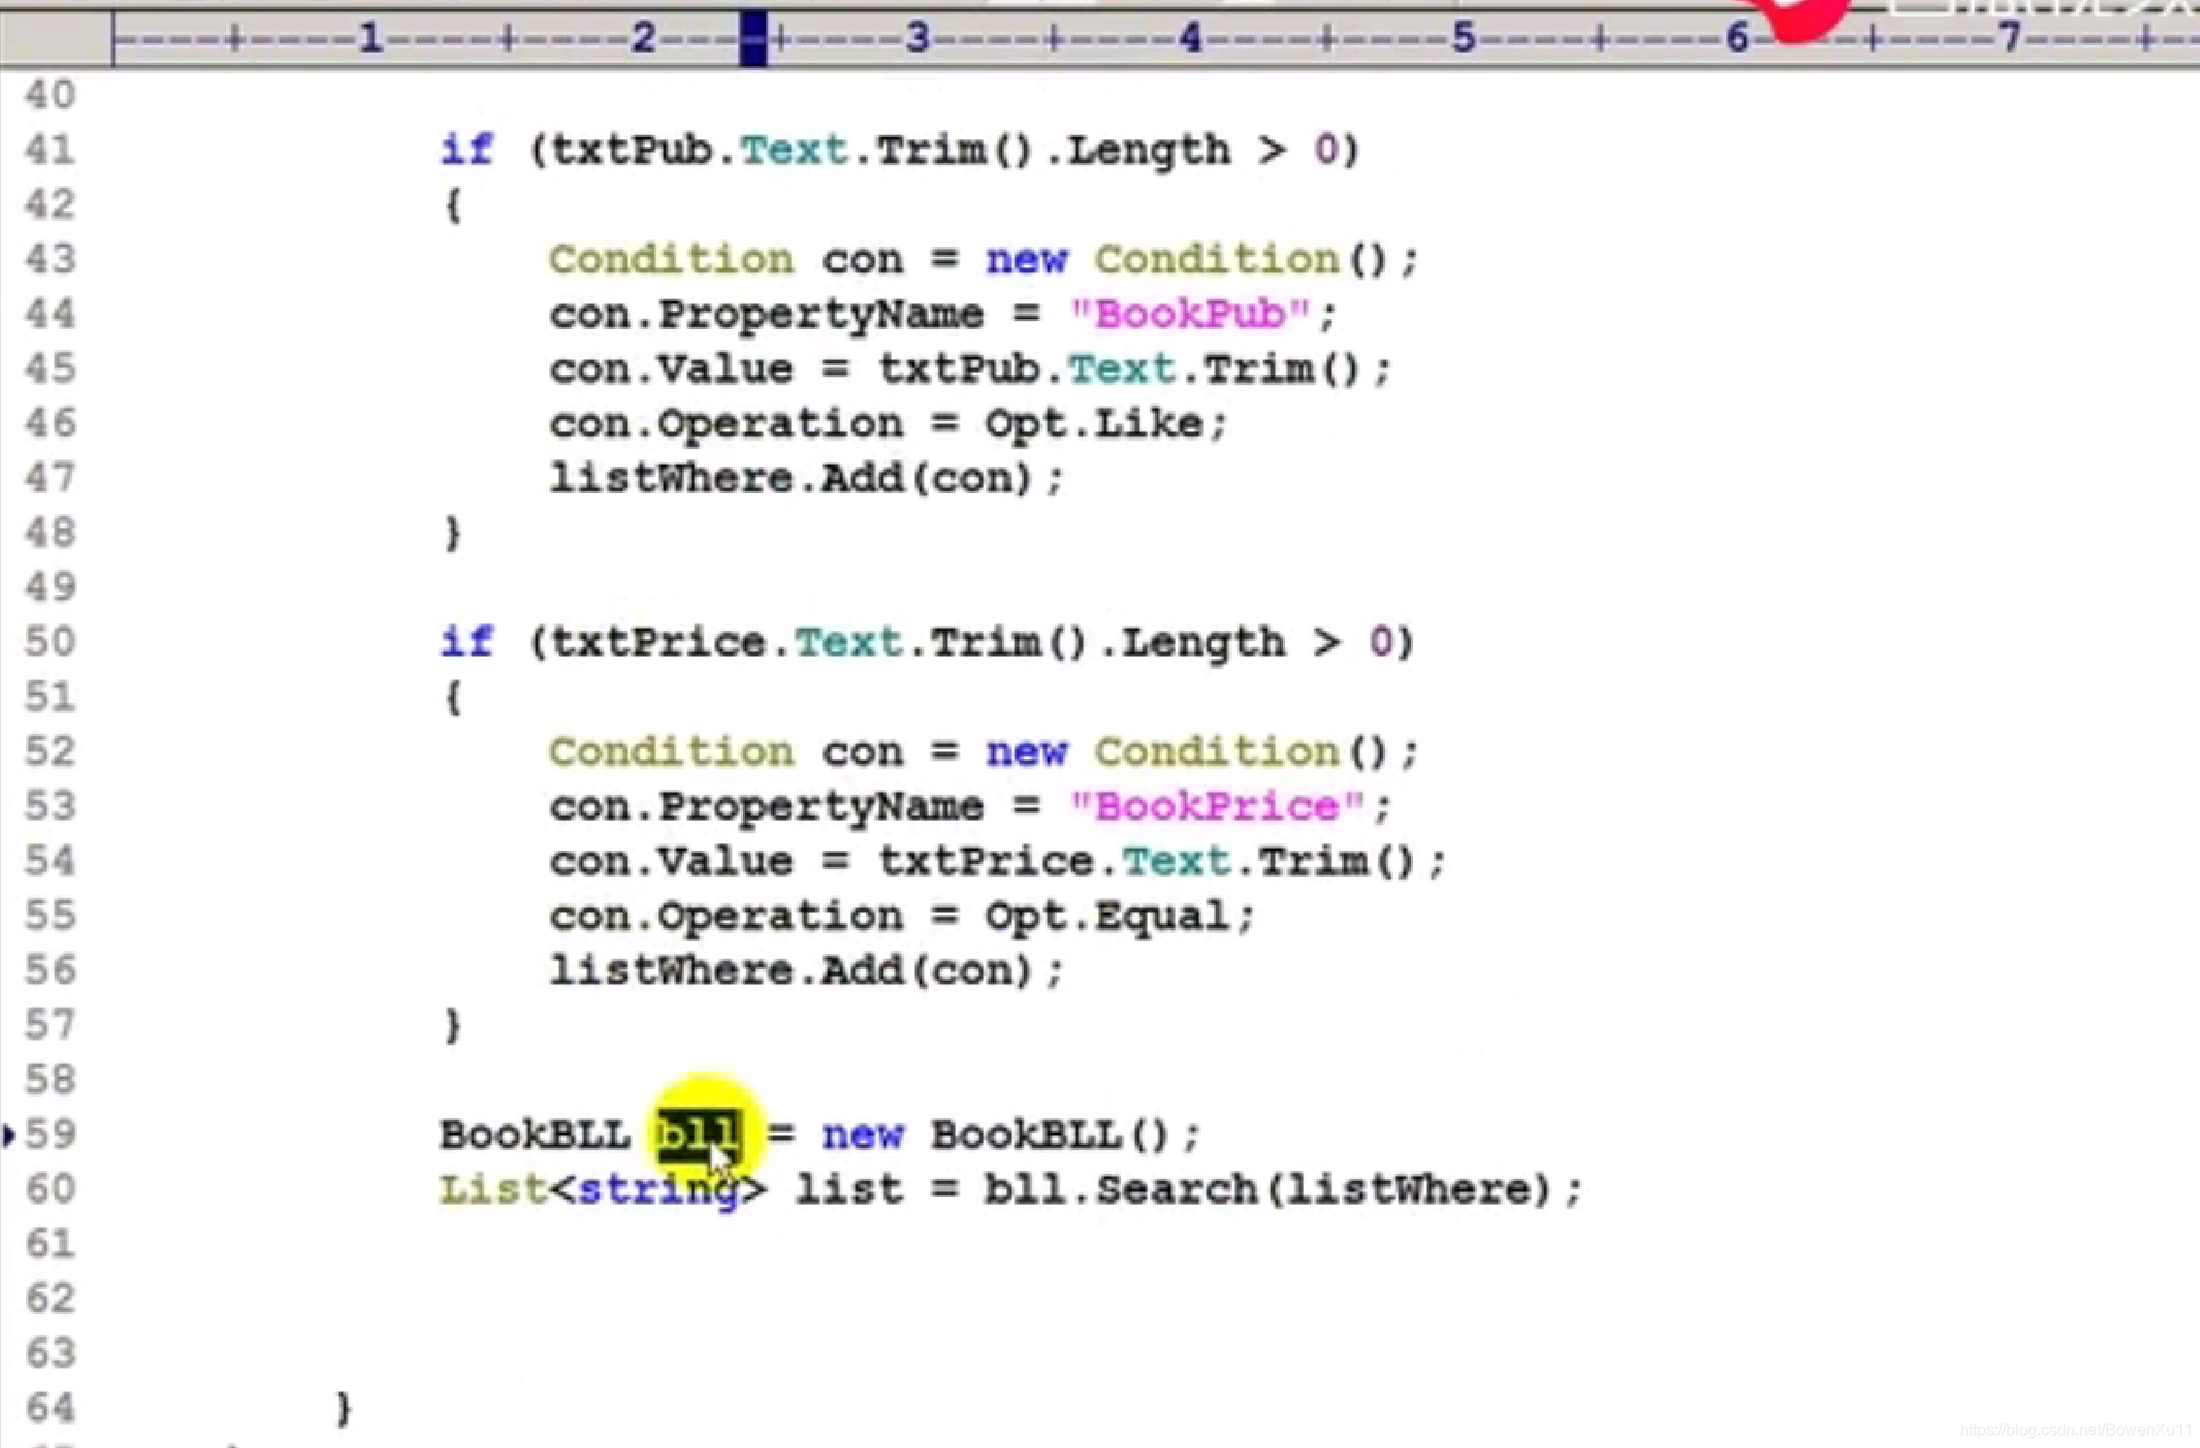The width and height of the screenshot is (2200, 1448).
Task: Click the BookBLL variable 'bll' on line 59
Action: click(695, 1133)
